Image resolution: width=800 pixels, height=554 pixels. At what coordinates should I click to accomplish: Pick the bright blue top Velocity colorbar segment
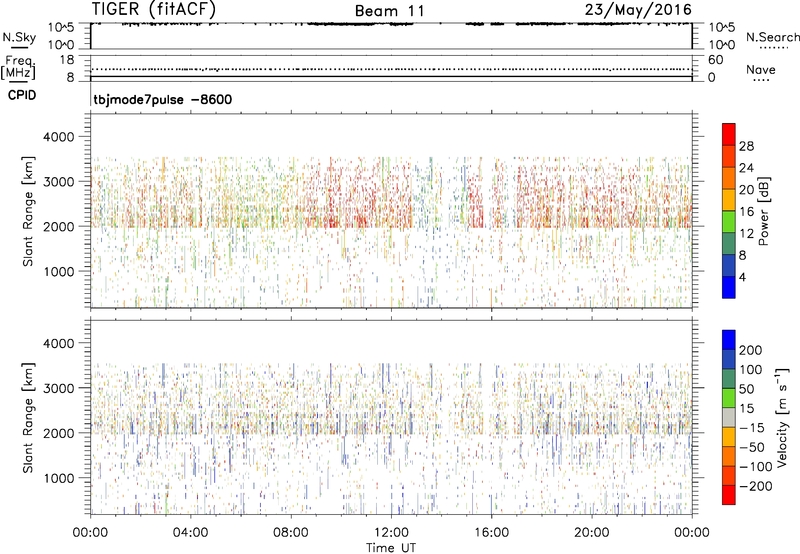pos(729,340)
